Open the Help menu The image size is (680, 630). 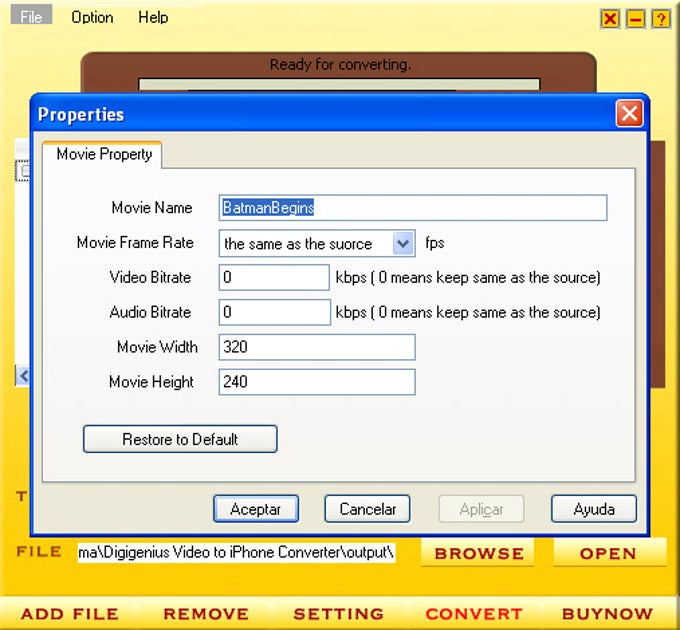pyautogui.click(x=153, y=17)
